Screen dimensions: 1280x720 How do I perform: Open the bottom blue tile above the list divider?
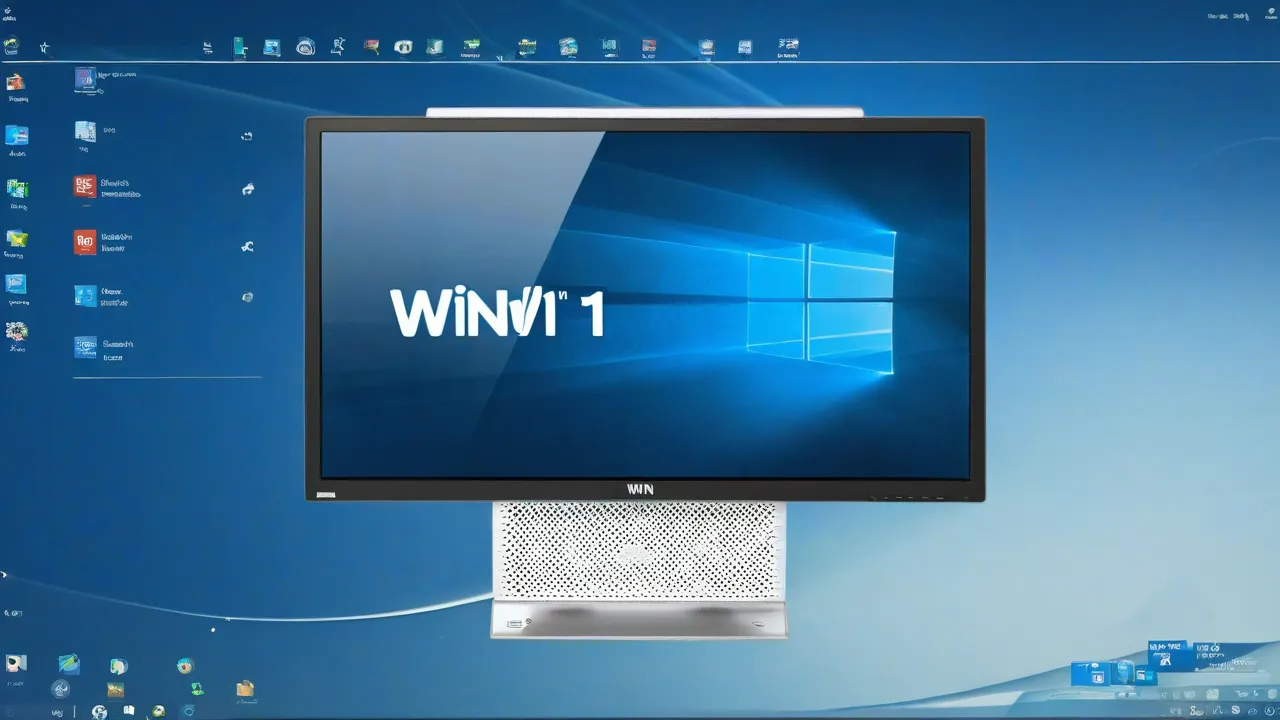click(86, 347)
